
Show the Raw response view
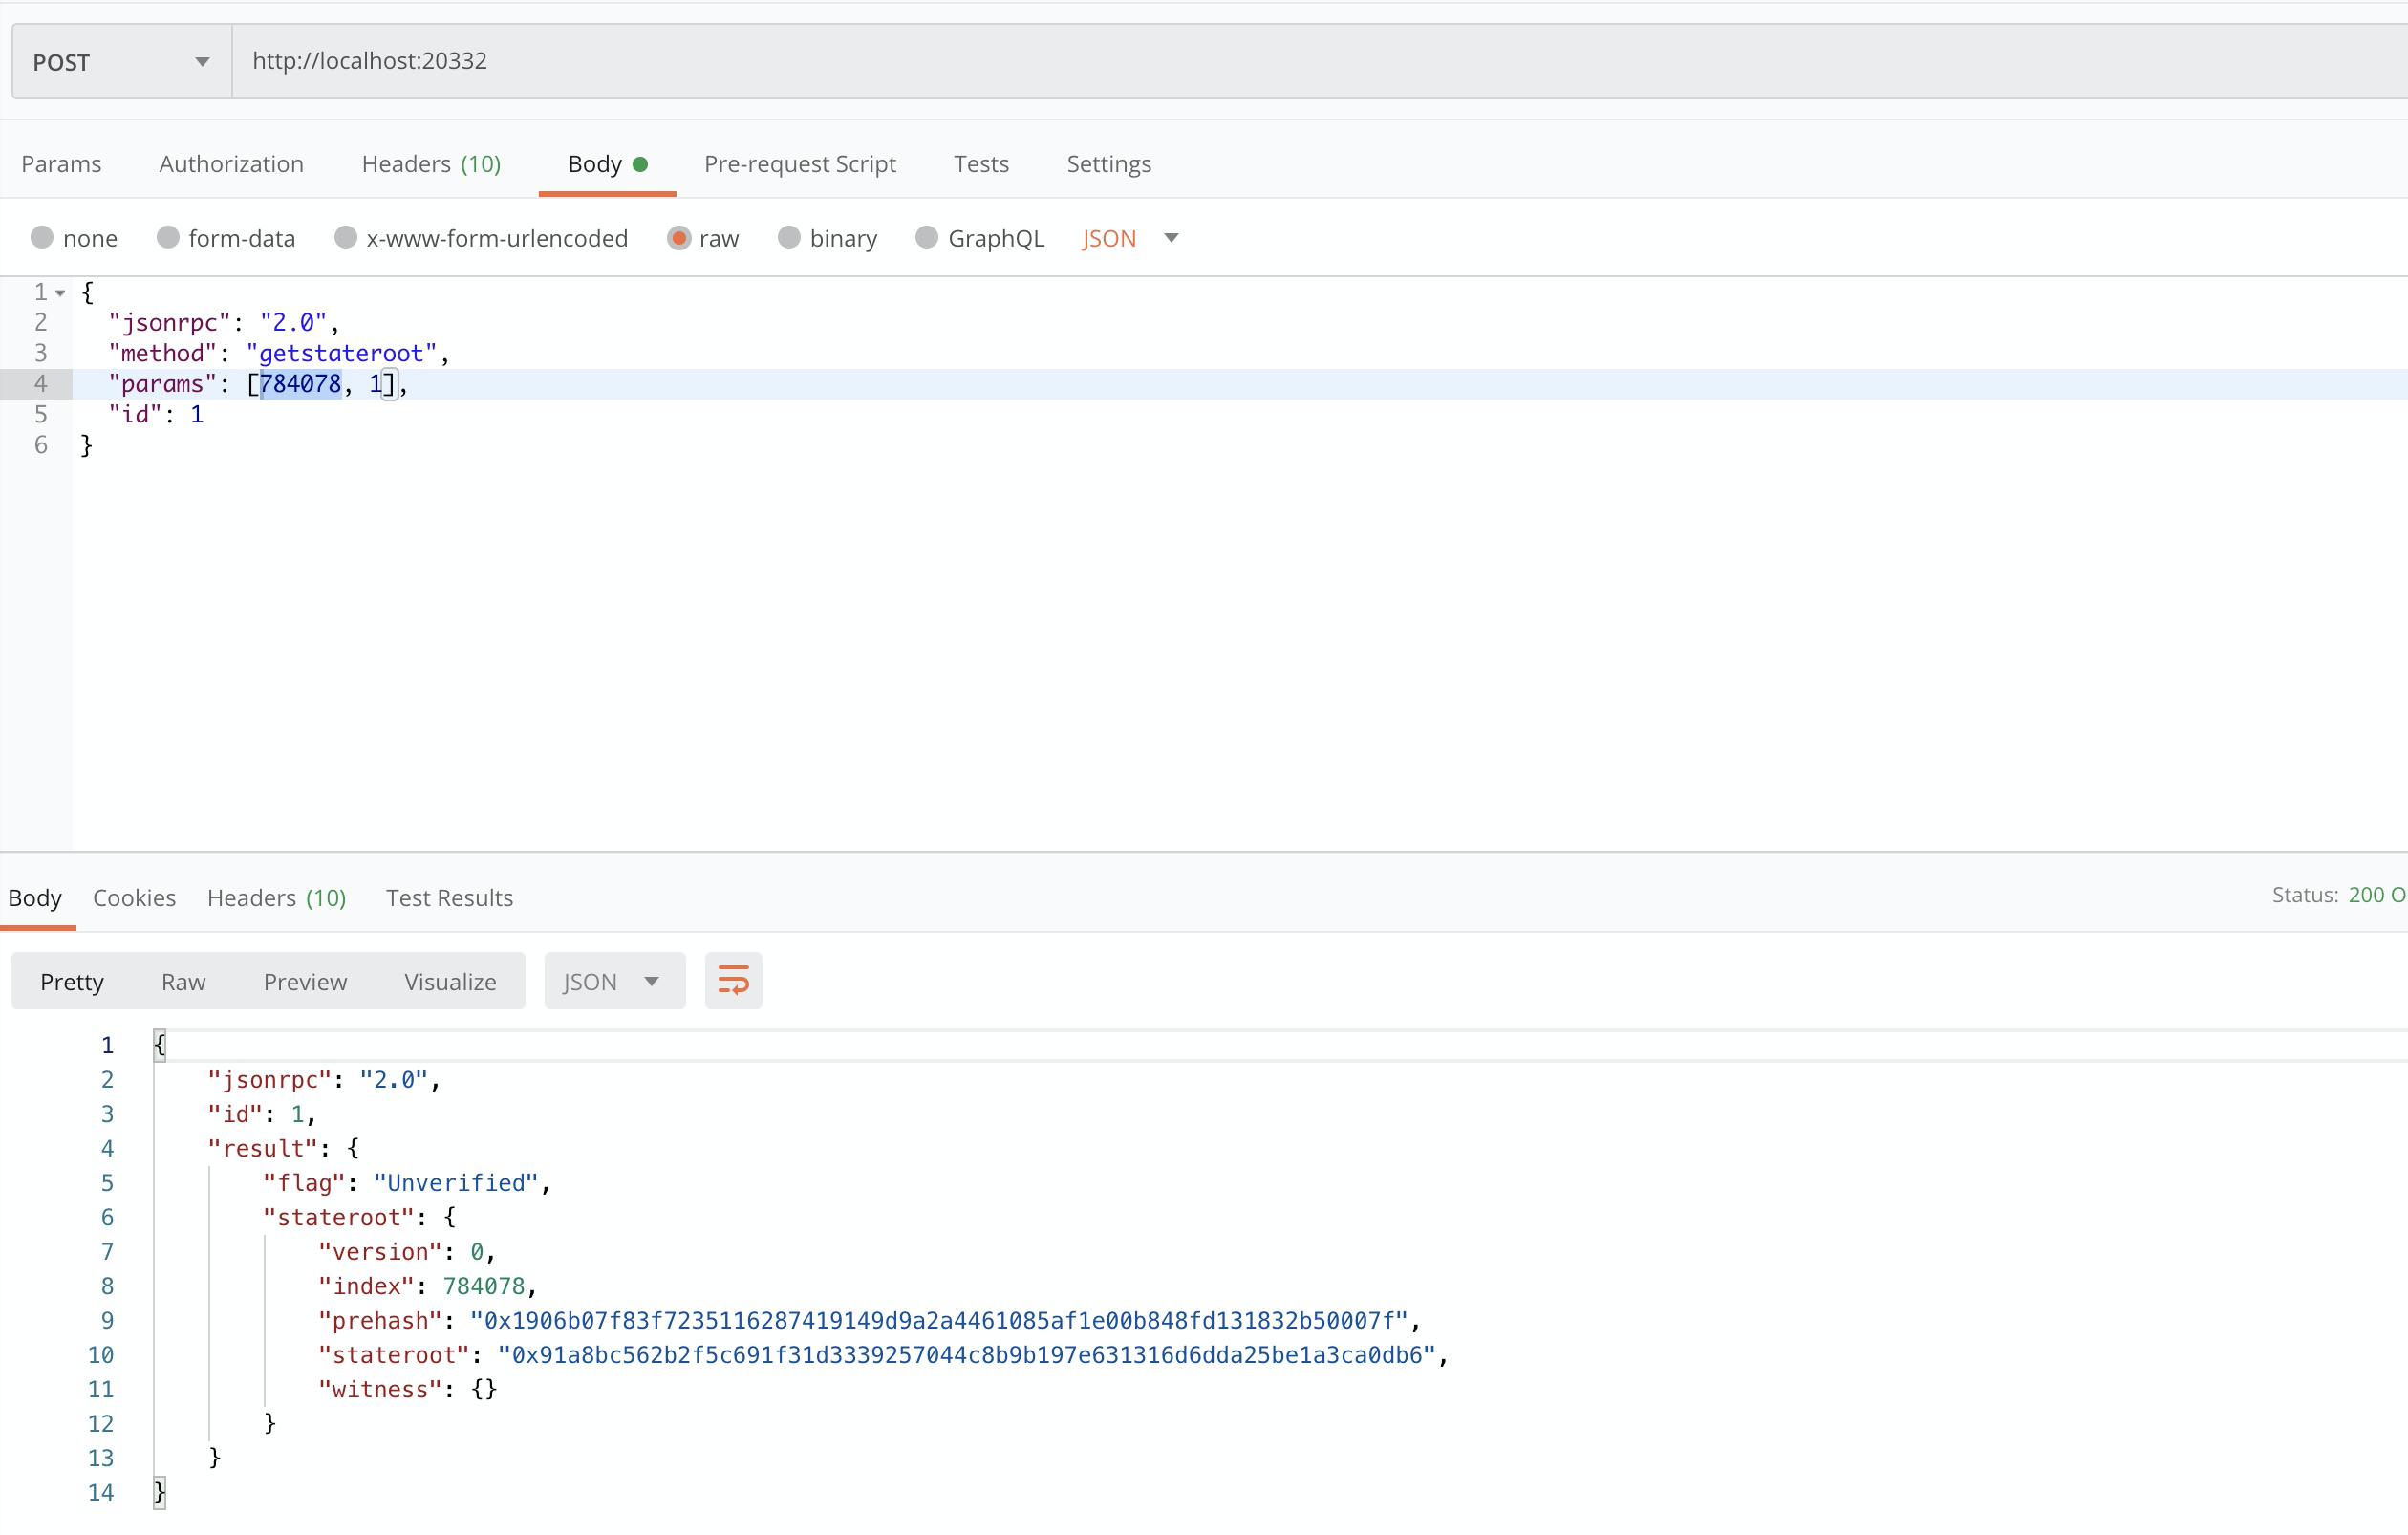click(183, 981)
